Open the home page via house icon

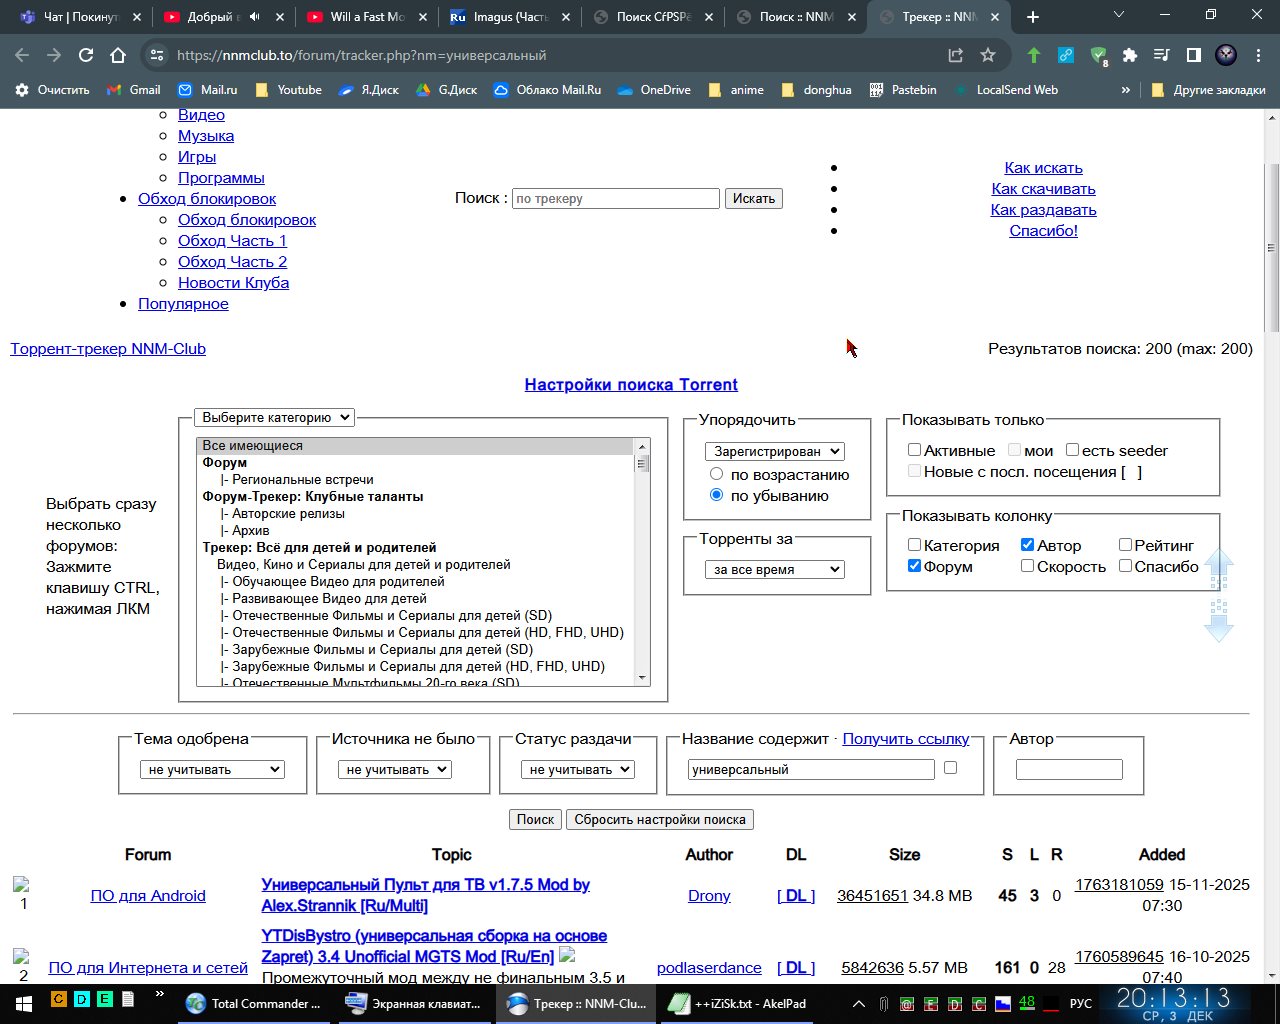118,55
